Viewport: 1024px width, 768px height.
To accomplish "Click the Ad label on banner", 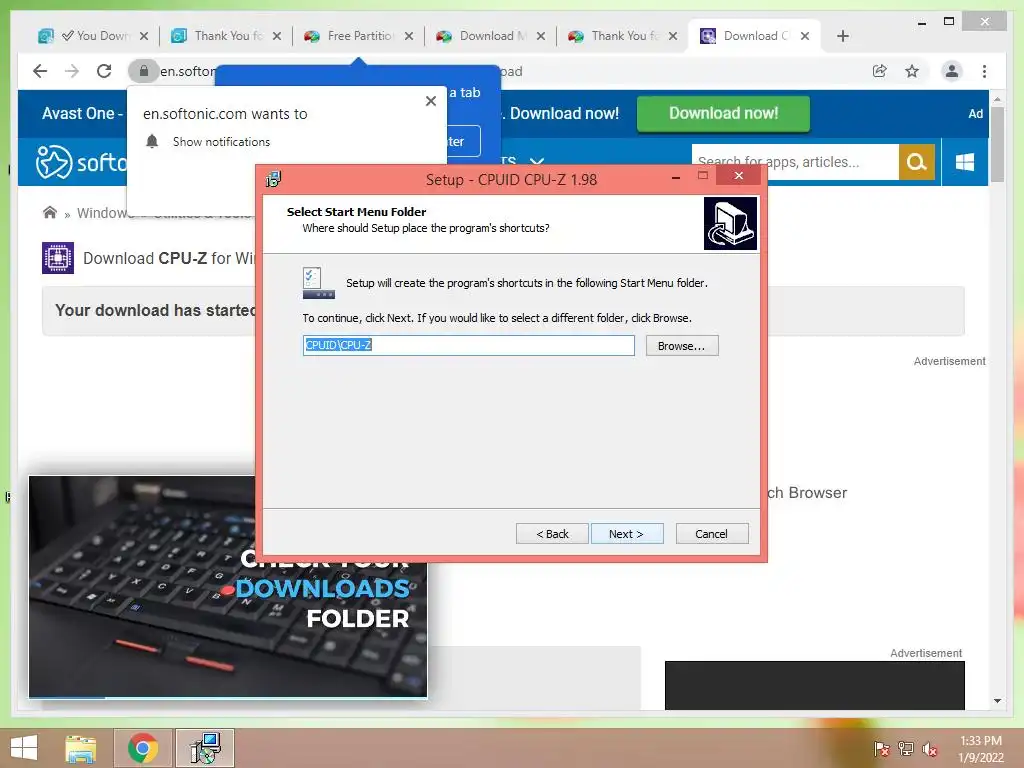I will click(x=975, y=114).
